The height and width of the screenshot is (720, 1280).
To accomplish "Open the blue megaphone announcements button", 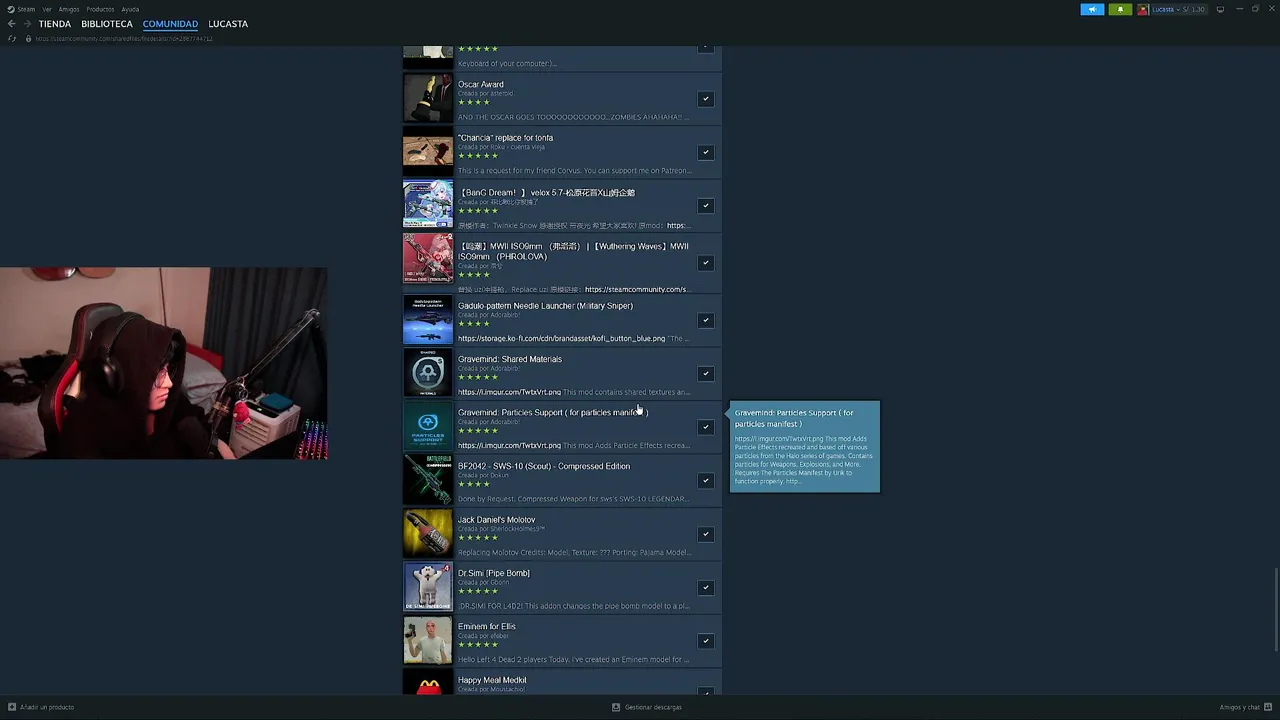I will (x=1092, y=9).
